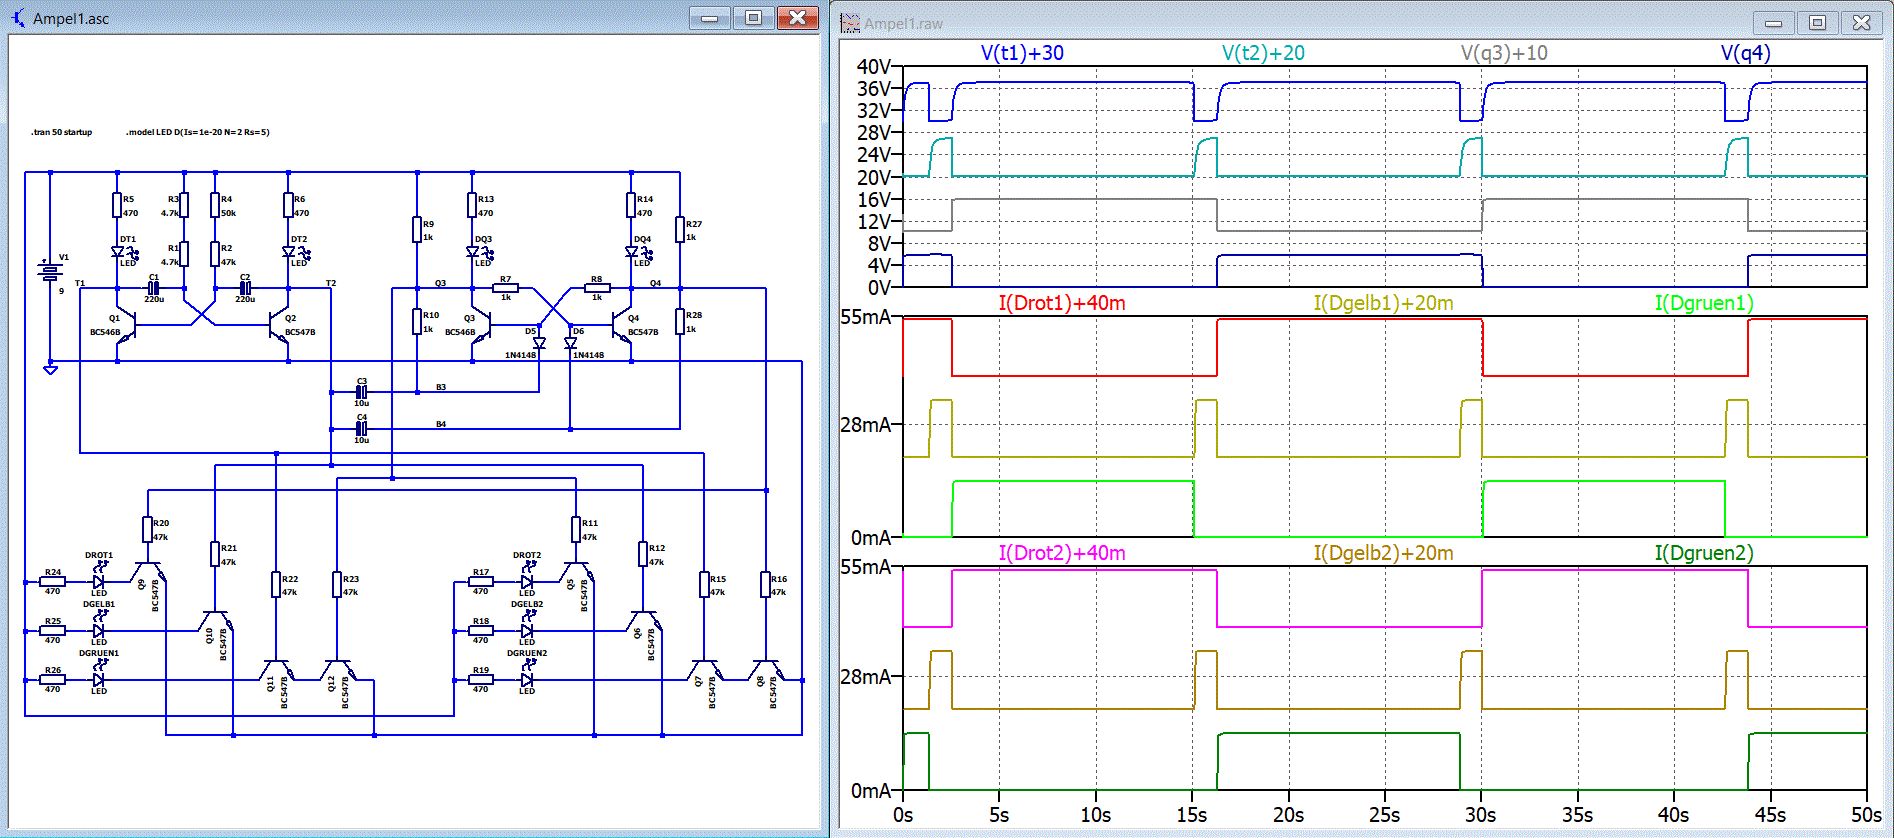This screenshot has height=838, width=1894.
Task: Click diode D5 1N4148 symbol
Action: (539, 343)
